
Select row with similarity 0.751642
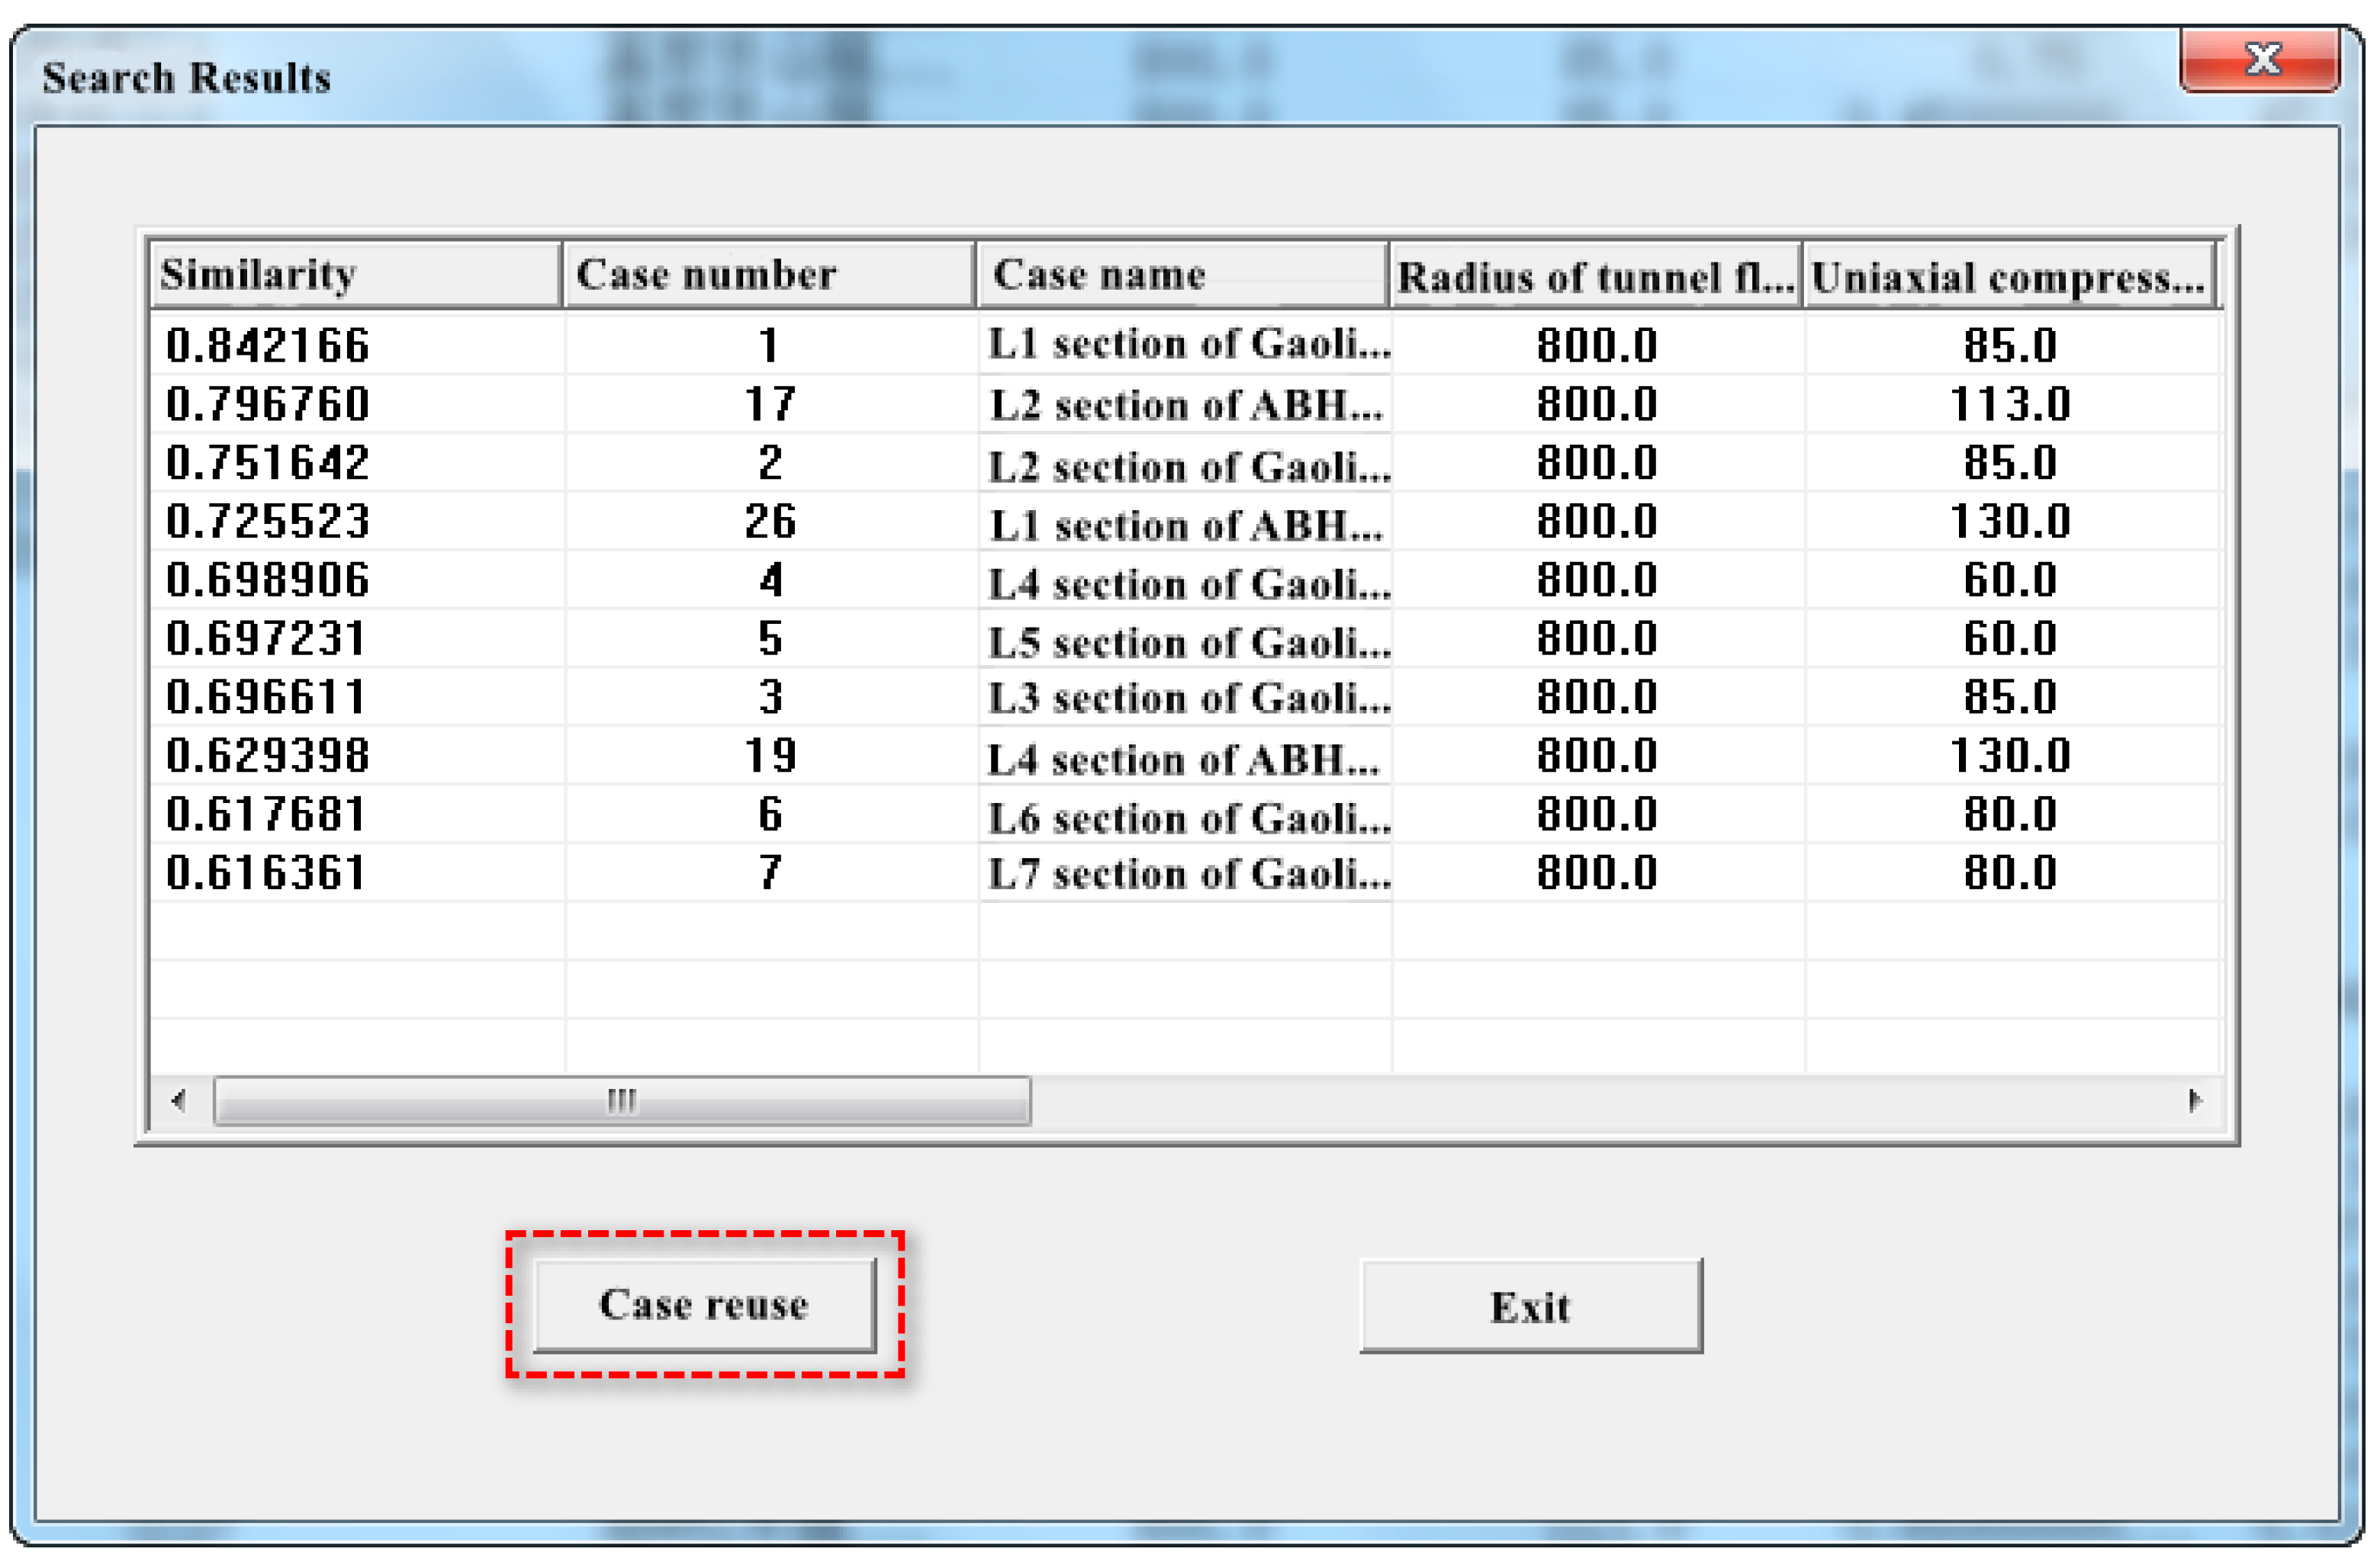[267, 463]
